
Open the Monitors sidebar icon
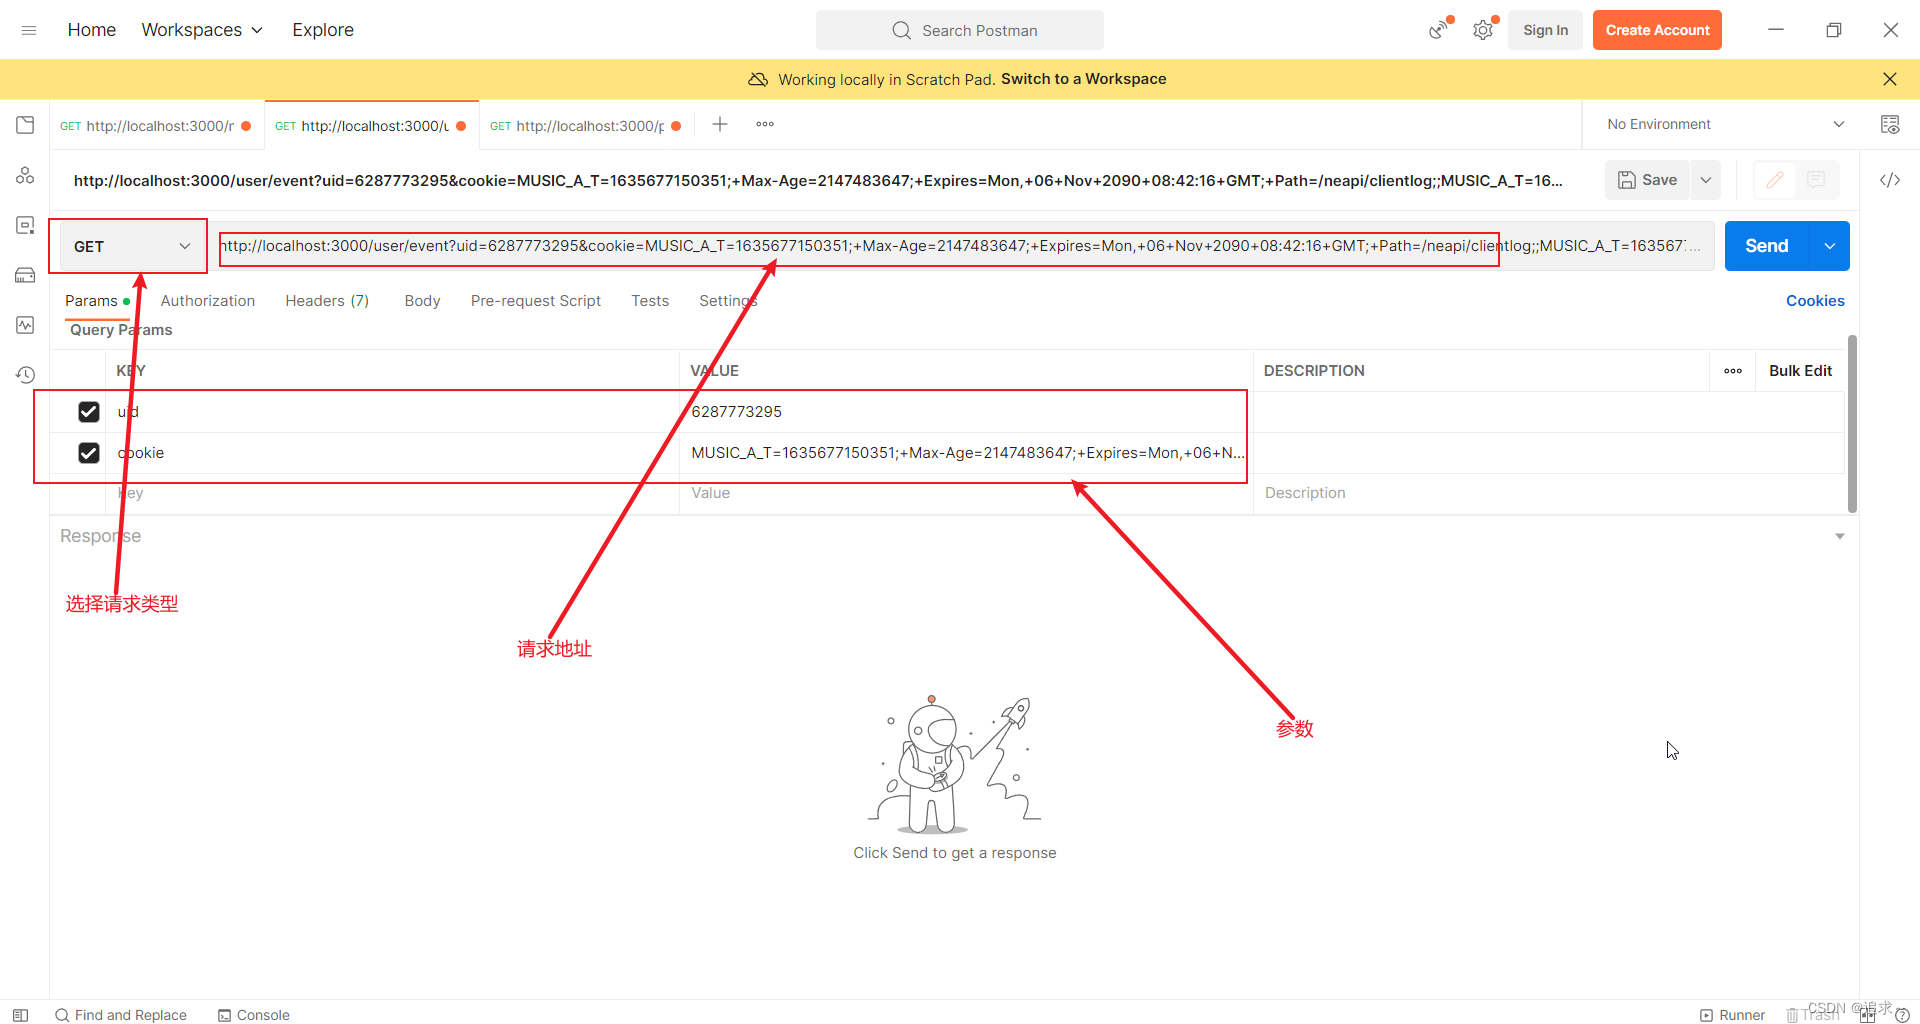pos(25,325)
